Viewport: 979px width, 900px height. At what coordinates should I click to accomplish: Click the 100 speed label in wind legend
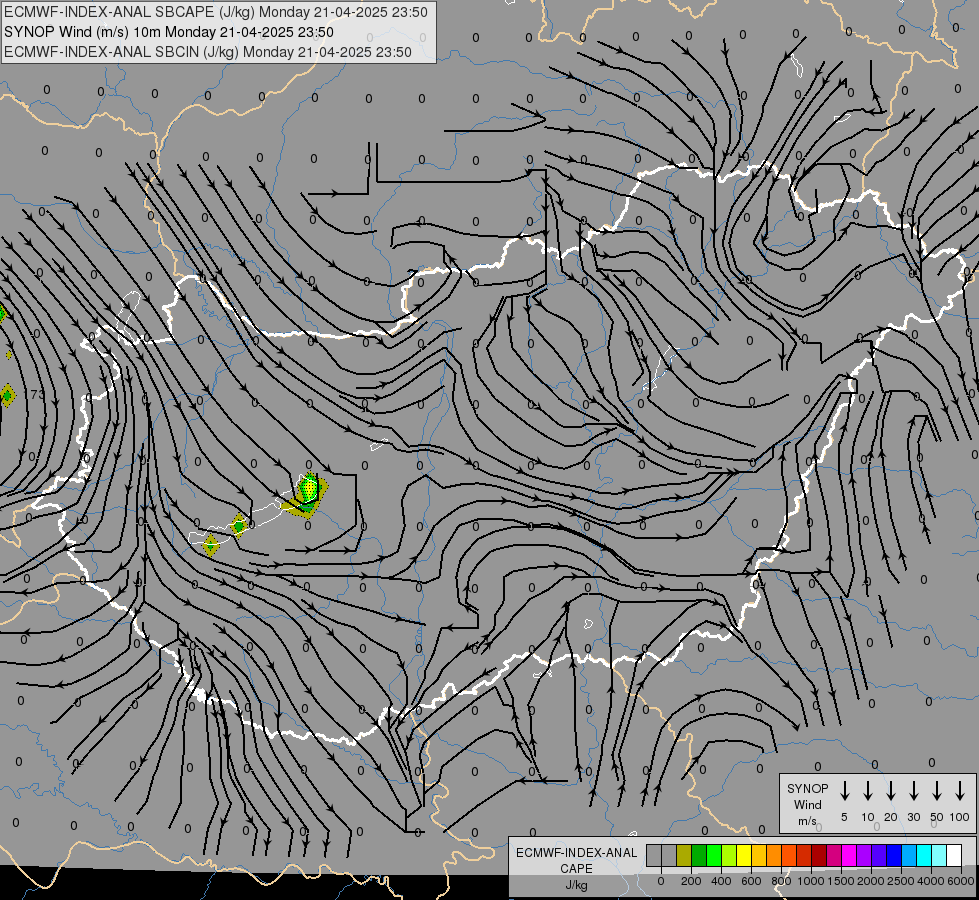pyautogui.click(x=960, y=817)
